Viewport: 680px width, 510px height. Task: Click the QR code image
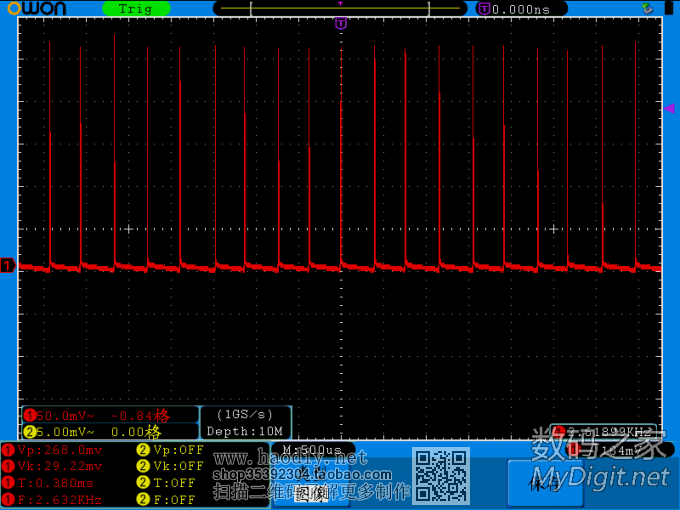point(441,477)
